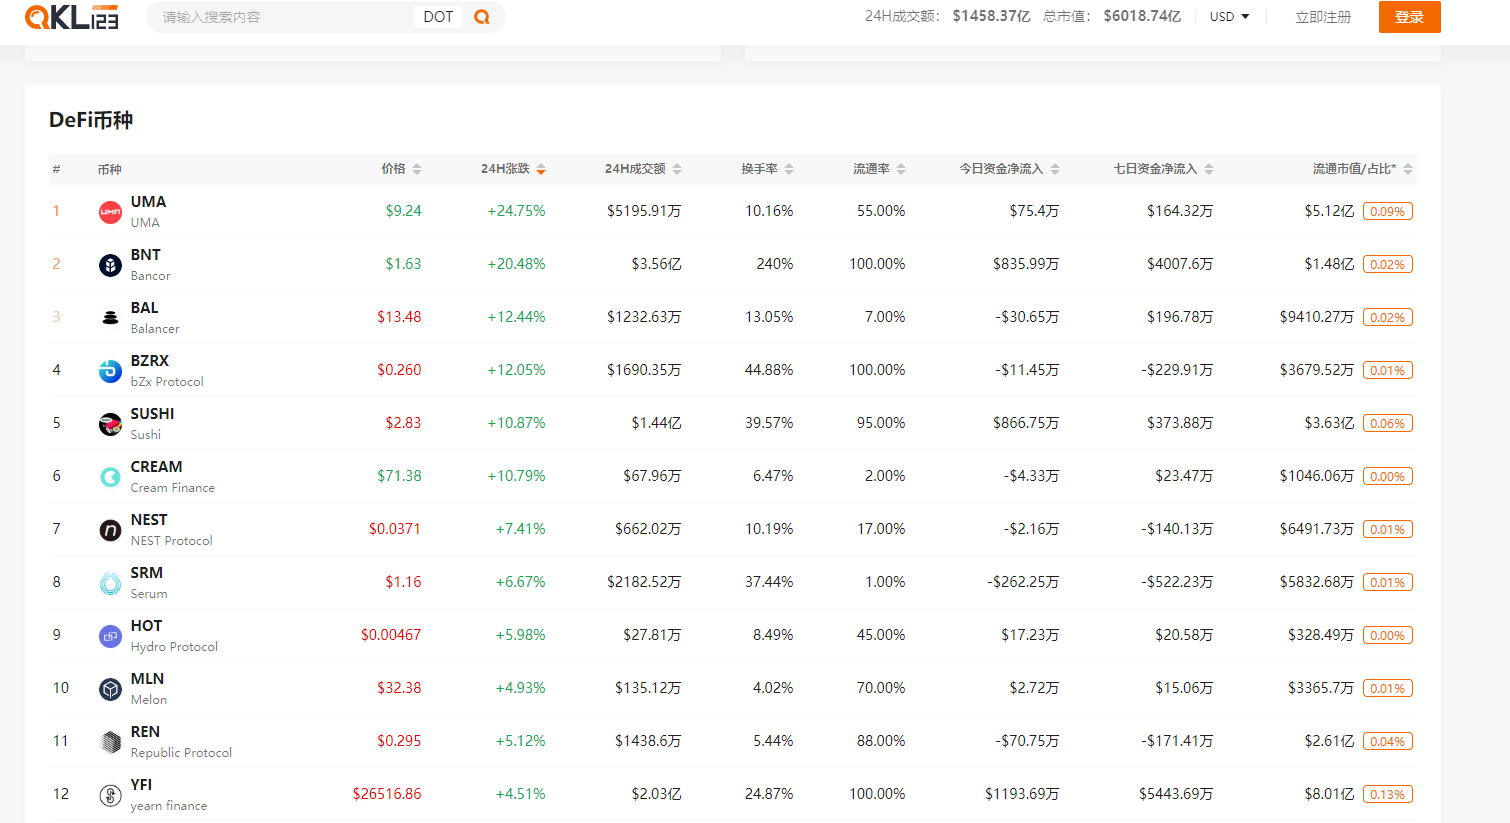The width and height of the screenshot is (1510, 823).
Task: Click the $5195.91万 volume cell
Action: pyautogui.click(x=644, y=211)
